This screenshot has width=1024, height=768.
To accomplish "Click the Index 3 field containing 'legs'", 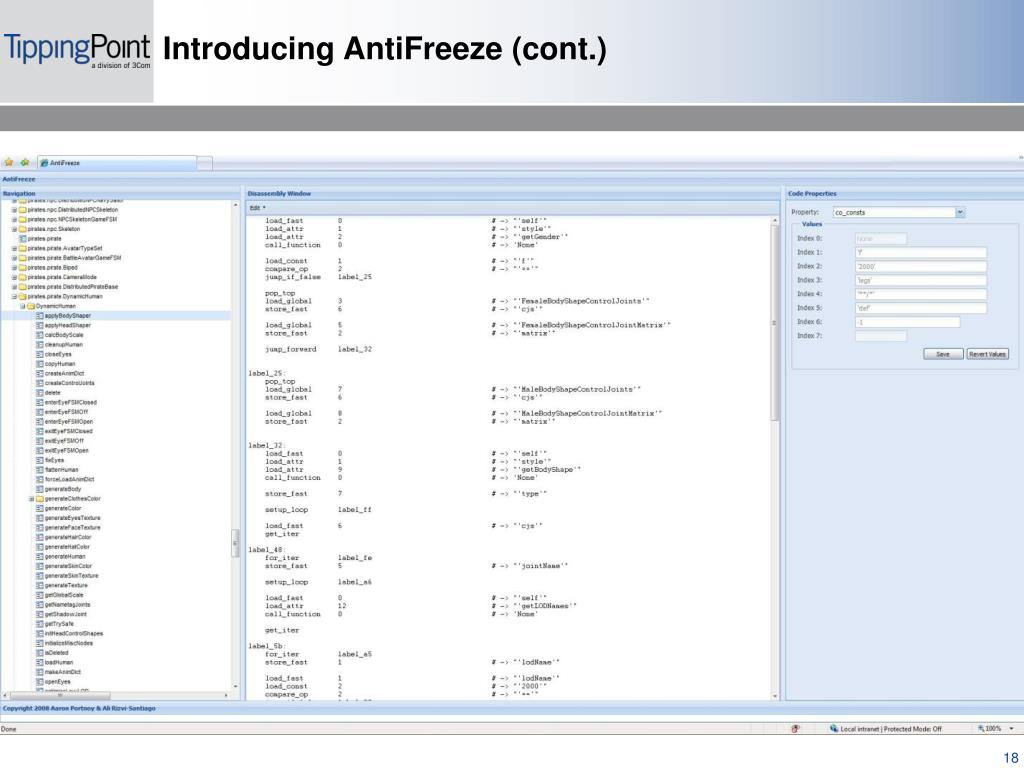I will coord(921,280).
